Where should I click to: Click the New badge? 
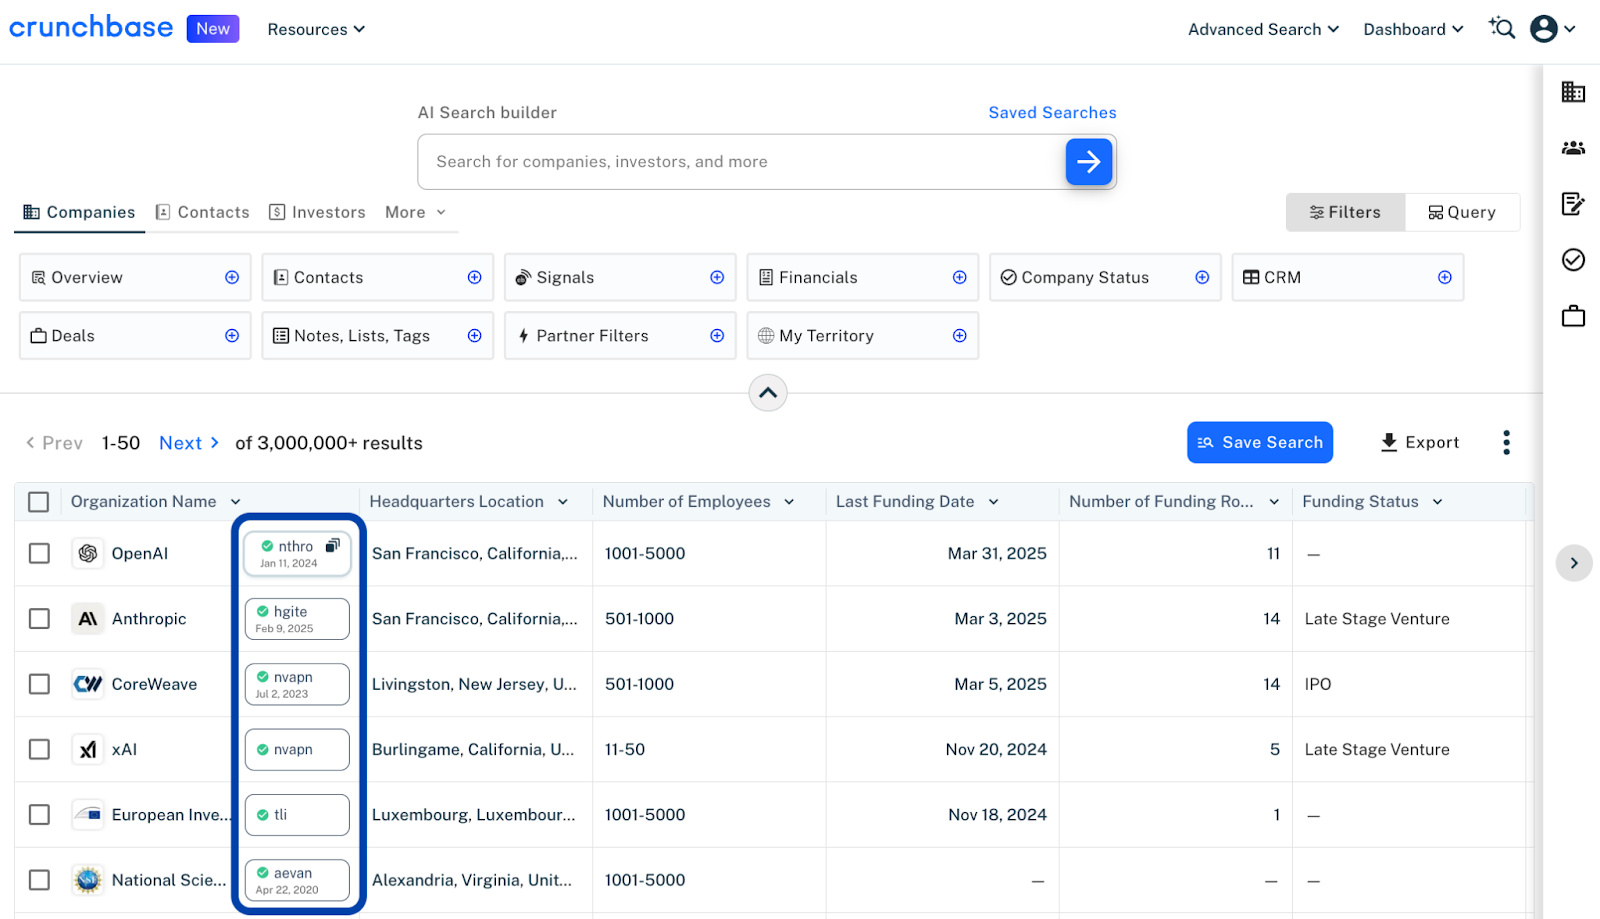(213, 28)
